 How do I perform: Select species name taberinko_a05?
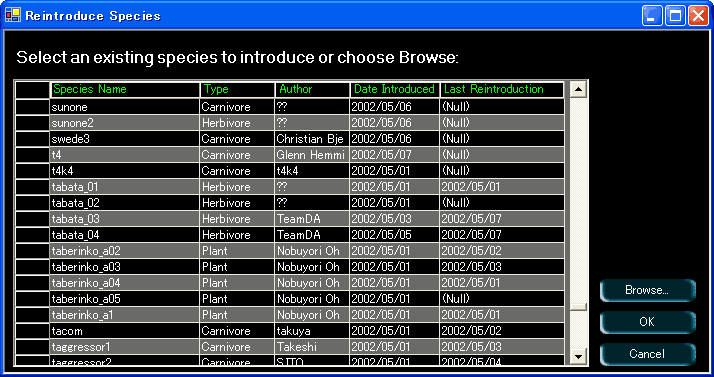click(x=125, y=299)
